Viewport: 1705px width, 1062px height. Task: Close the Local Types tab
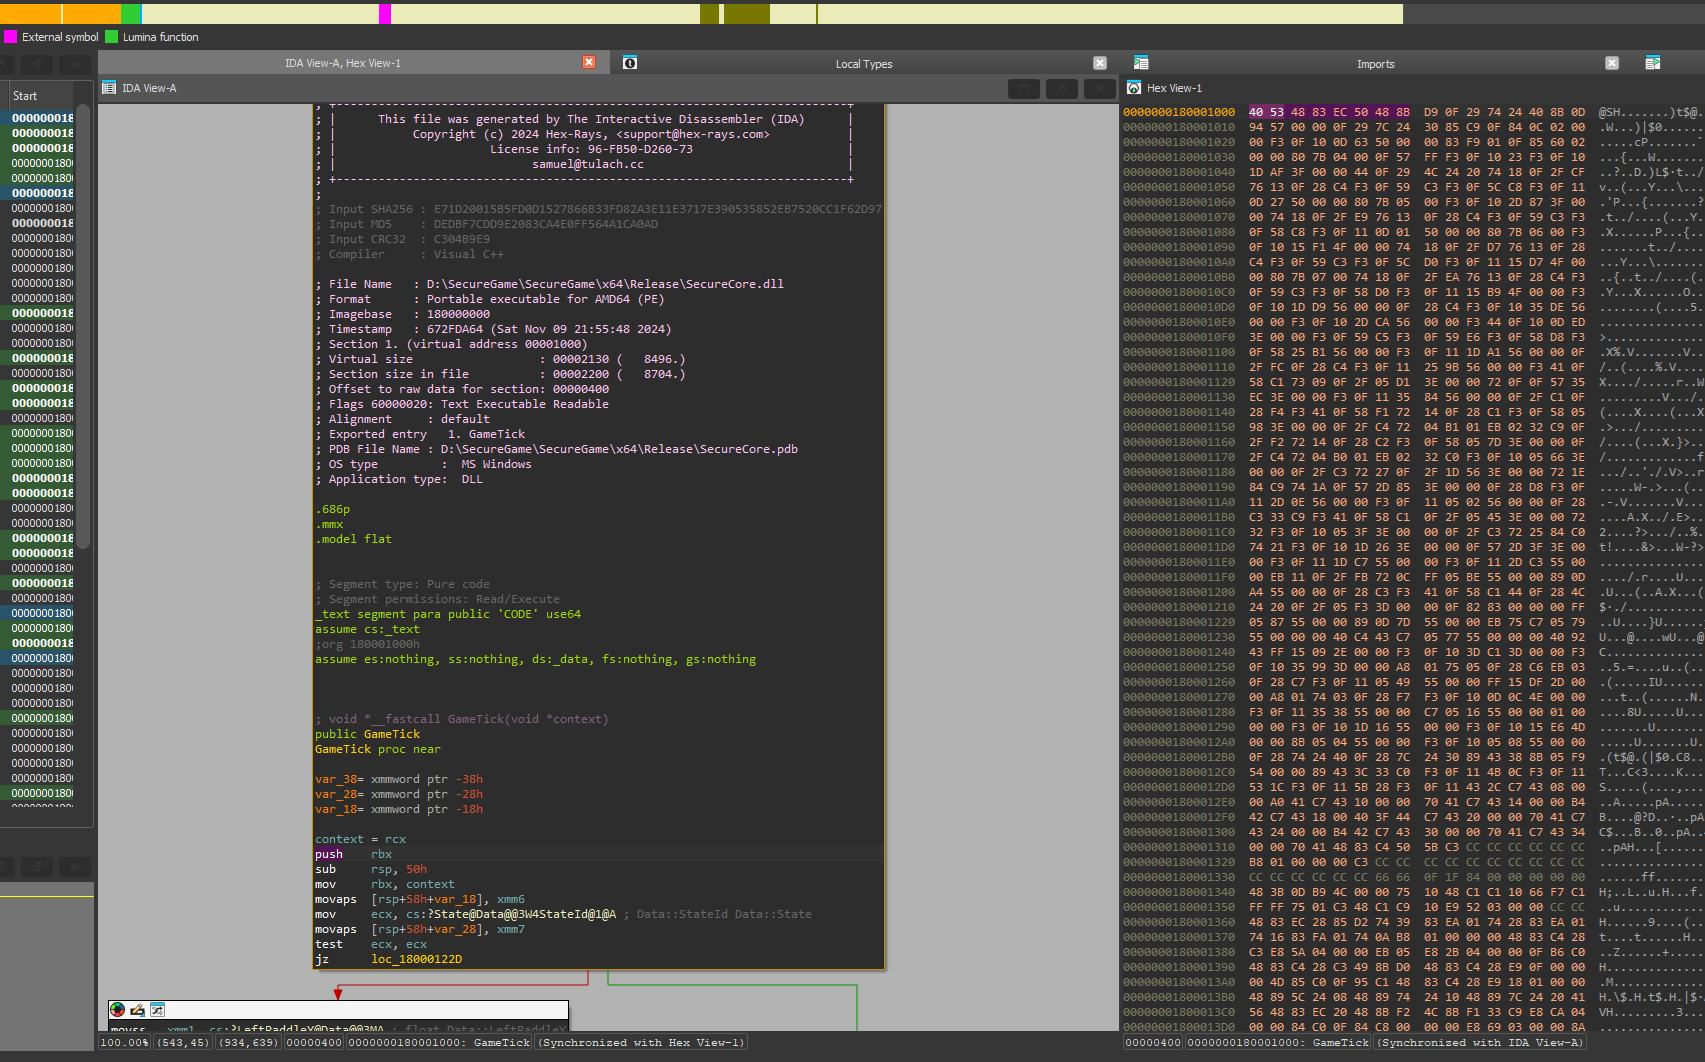point(1100,63)
